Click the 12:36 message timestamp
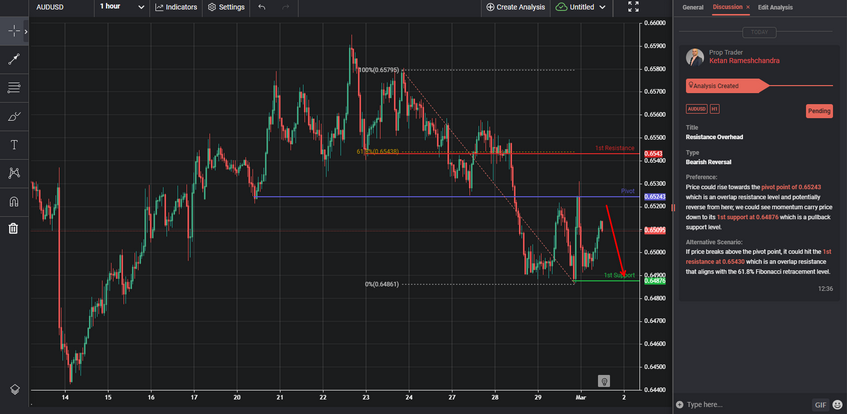The image size is (847, 414). 825,289
